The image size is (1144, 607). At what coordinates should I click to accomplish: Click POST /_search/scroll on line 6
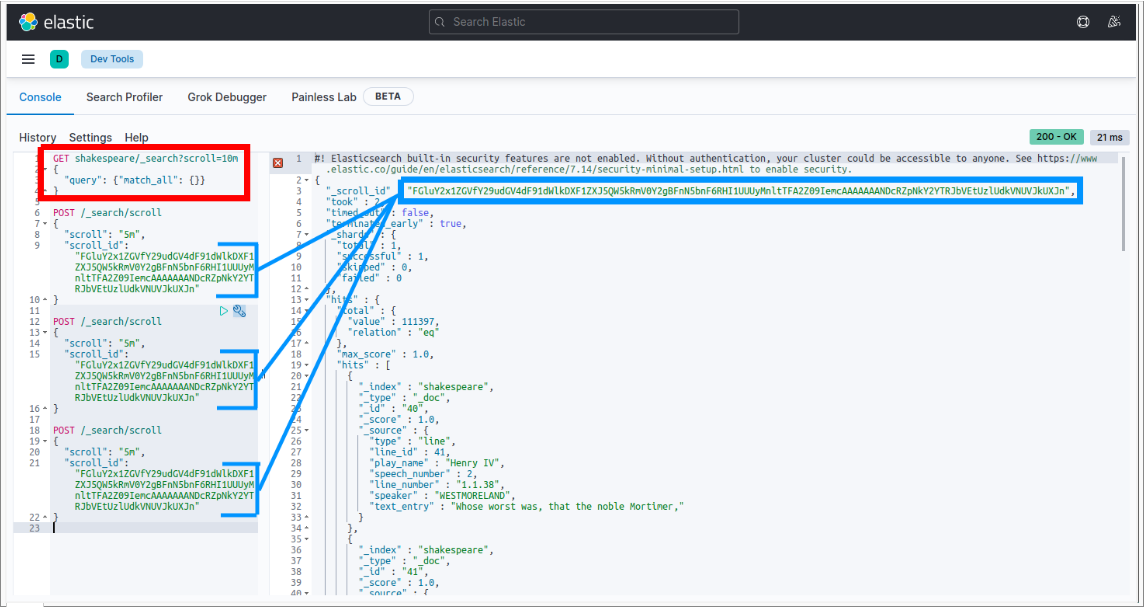coord(107,213)
